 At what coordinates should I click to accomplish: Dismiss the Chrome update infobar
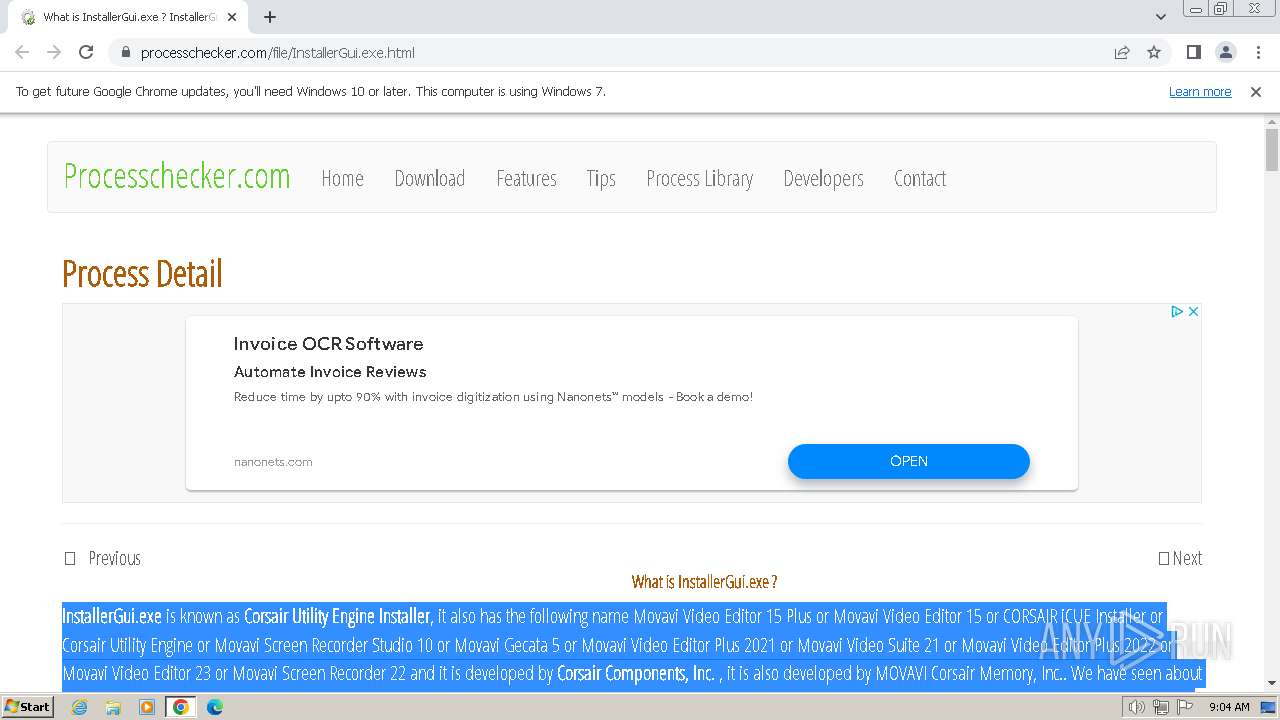[x=1256, y=91]
